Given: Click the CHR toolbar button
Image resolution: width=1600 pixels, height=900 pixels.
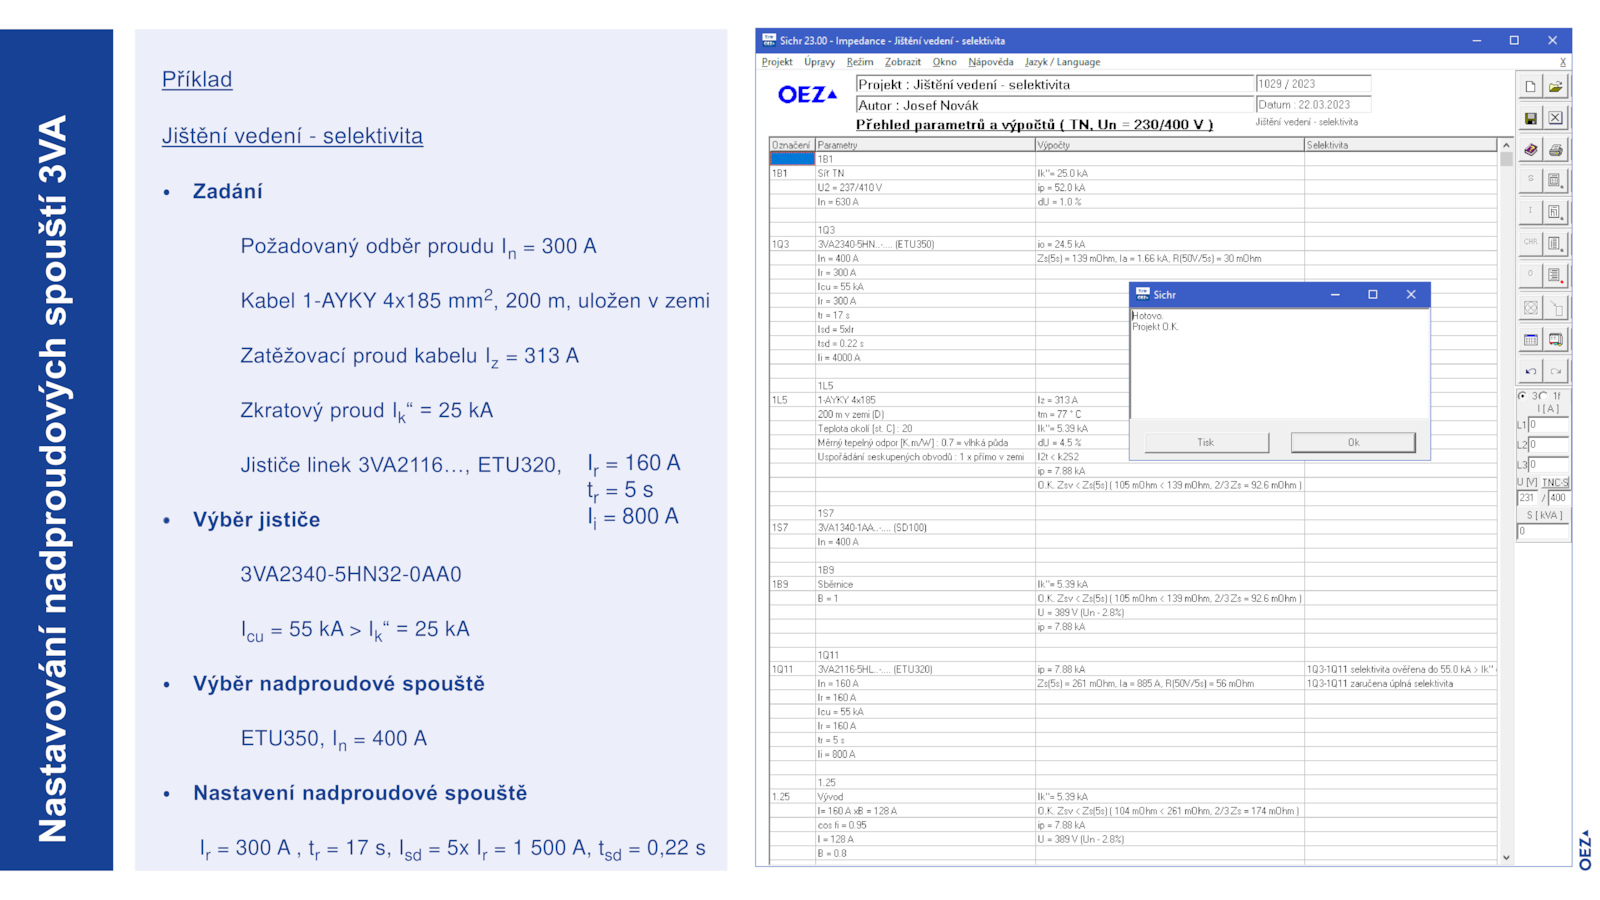Looking at the screenshot, I should tap(1530, 243).
